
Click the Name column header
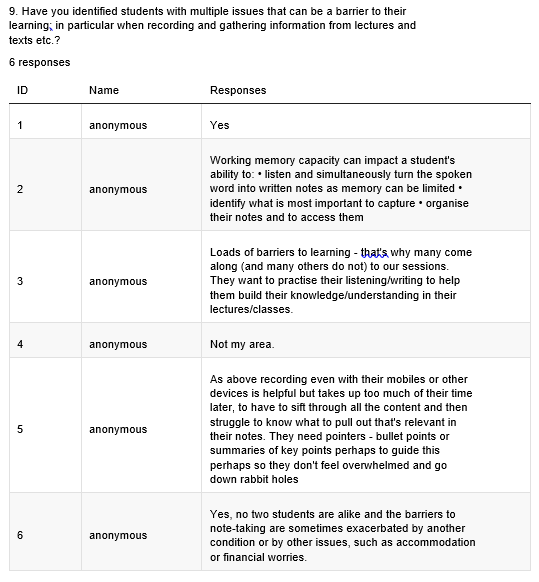104,90
